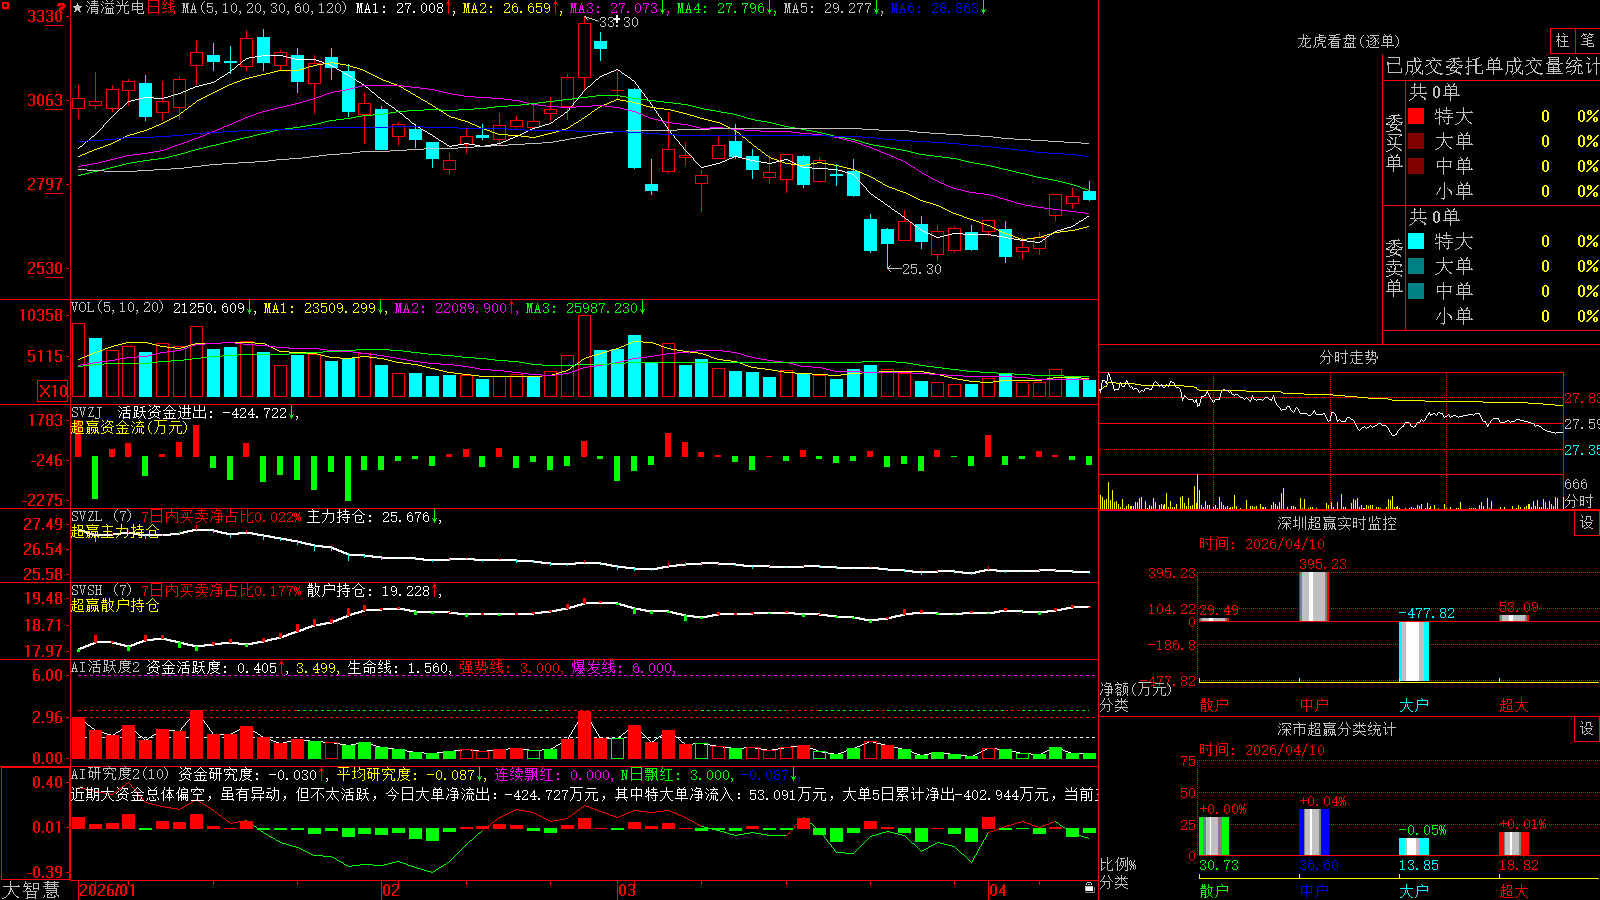Click the AI活跃度2 indicator label
This screenshot has height=900, width=1600.
(105, 667)
